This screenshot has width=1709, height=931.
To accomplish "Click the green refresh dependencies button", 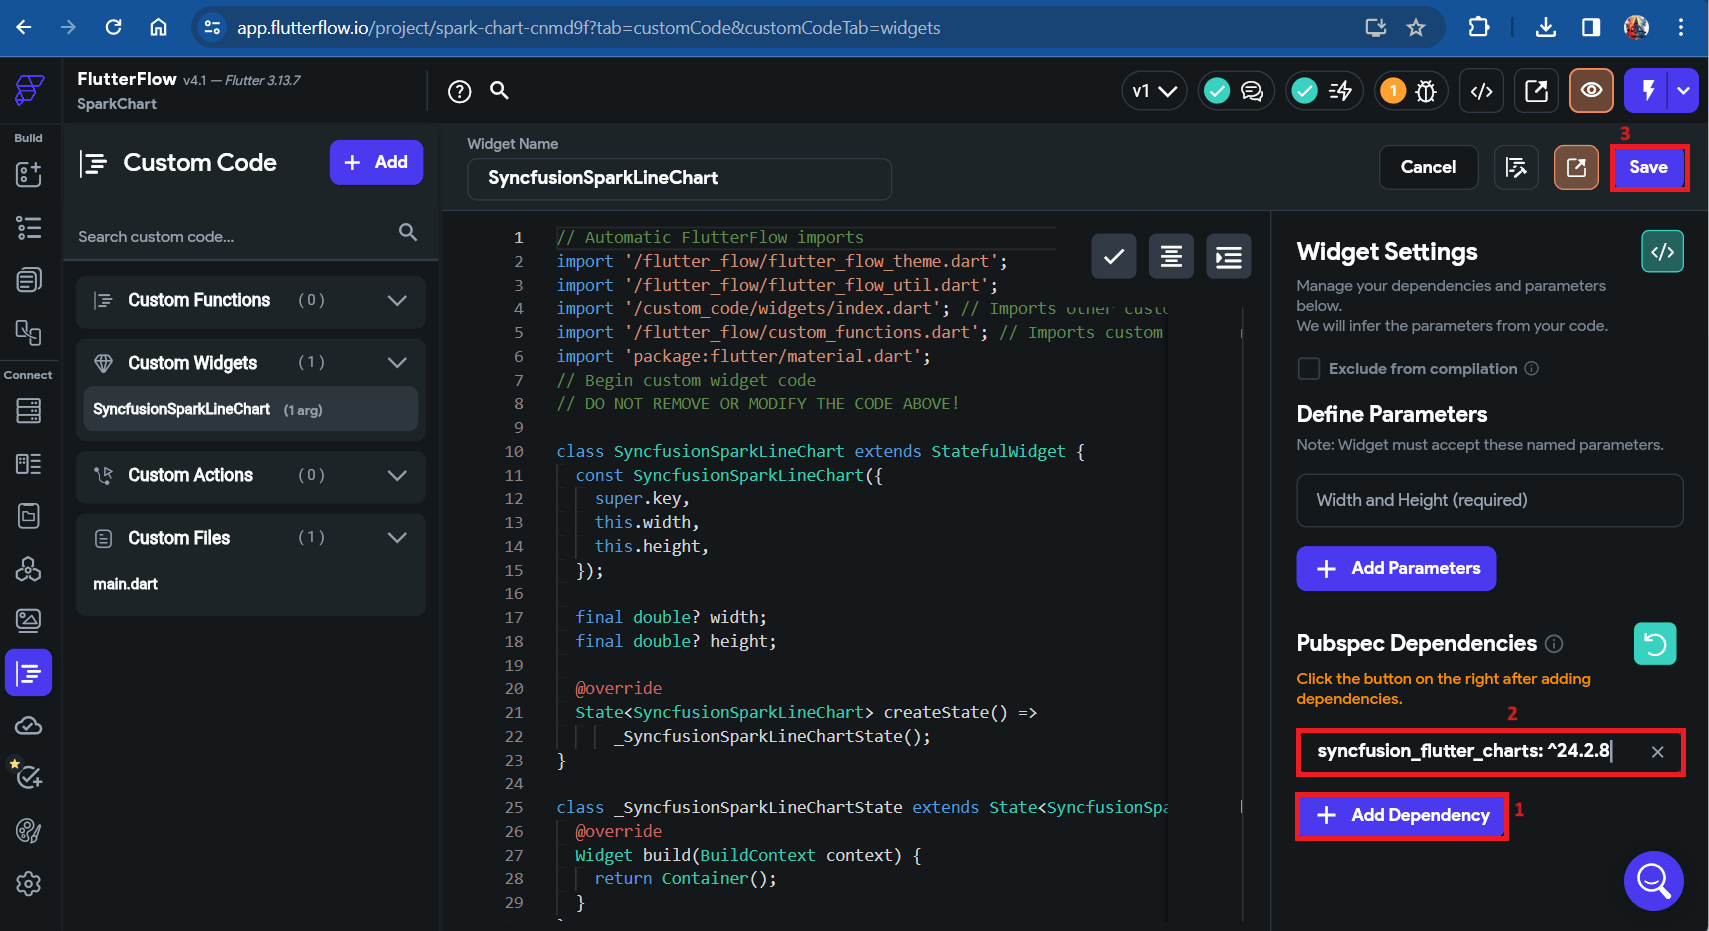I will click(x=1655, y=644).
